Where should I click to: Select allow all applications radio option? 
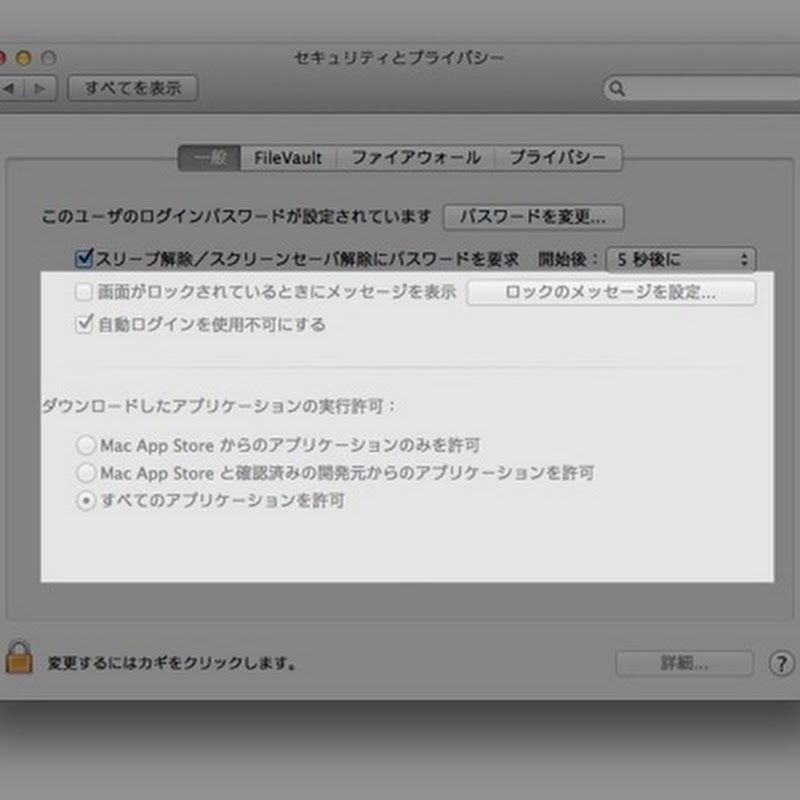pyautogui.click(x=86, y=501)
